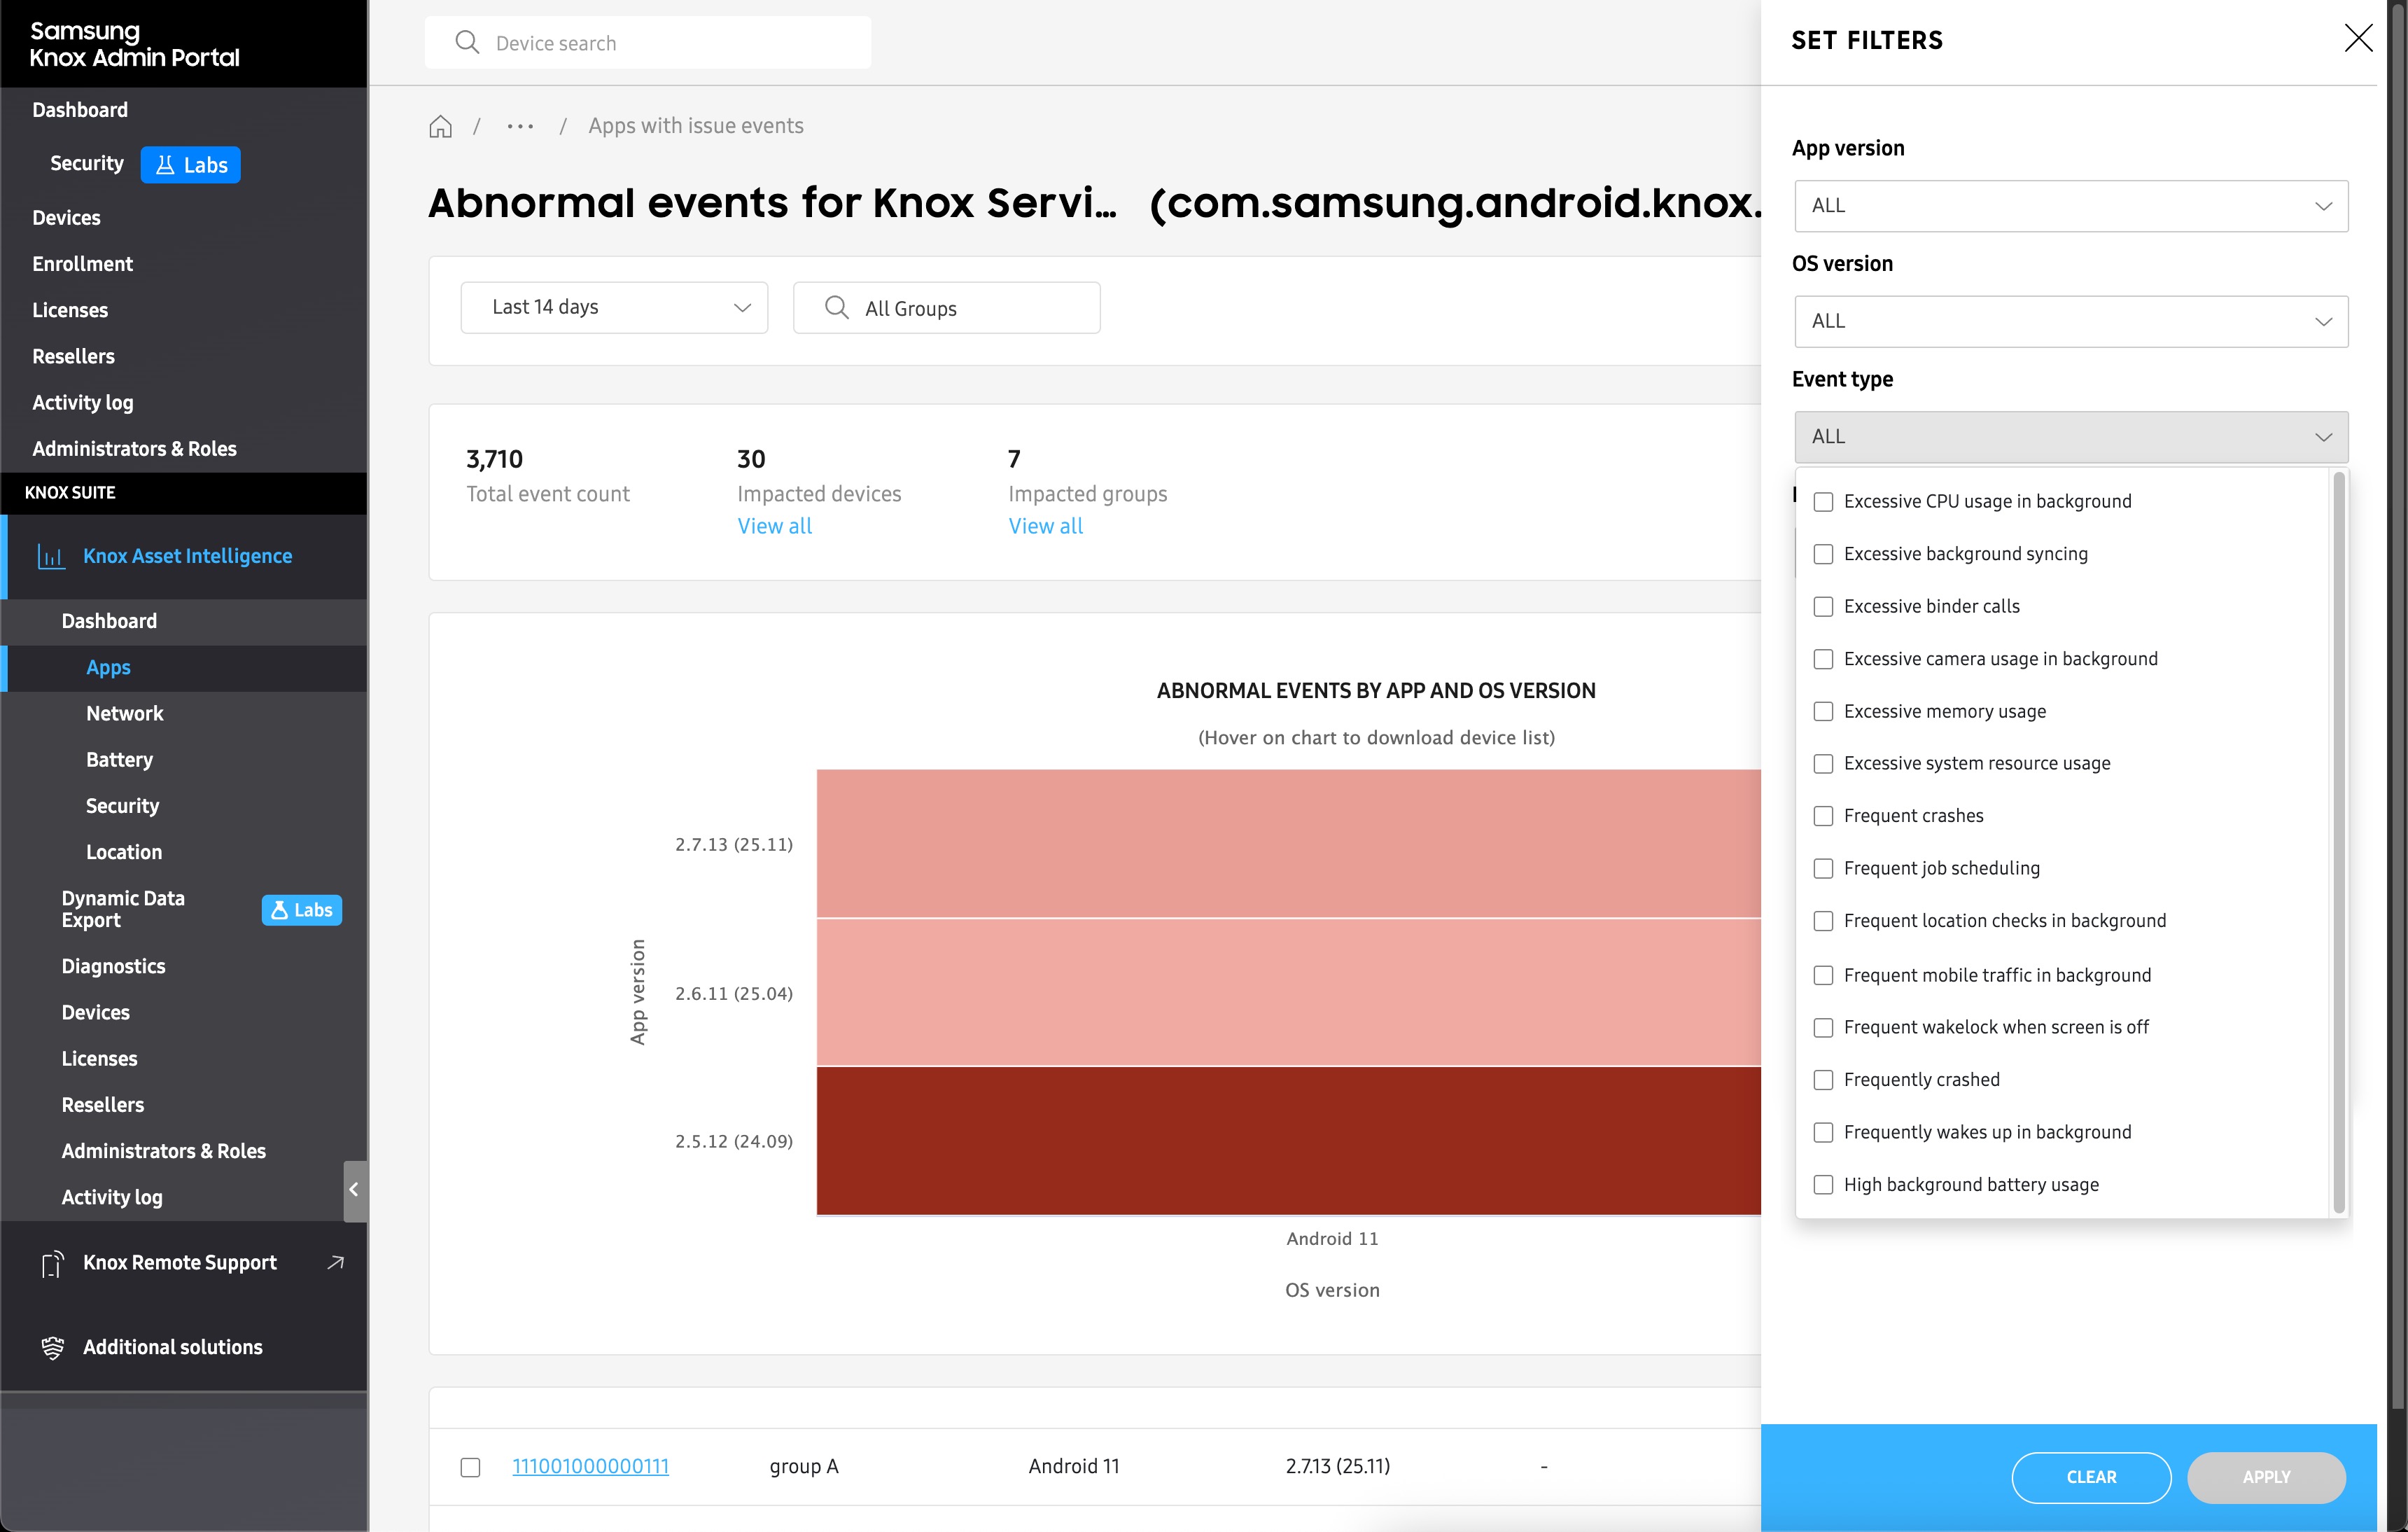Click the Knox Remote Support device icon

[x=52, y=1264]
